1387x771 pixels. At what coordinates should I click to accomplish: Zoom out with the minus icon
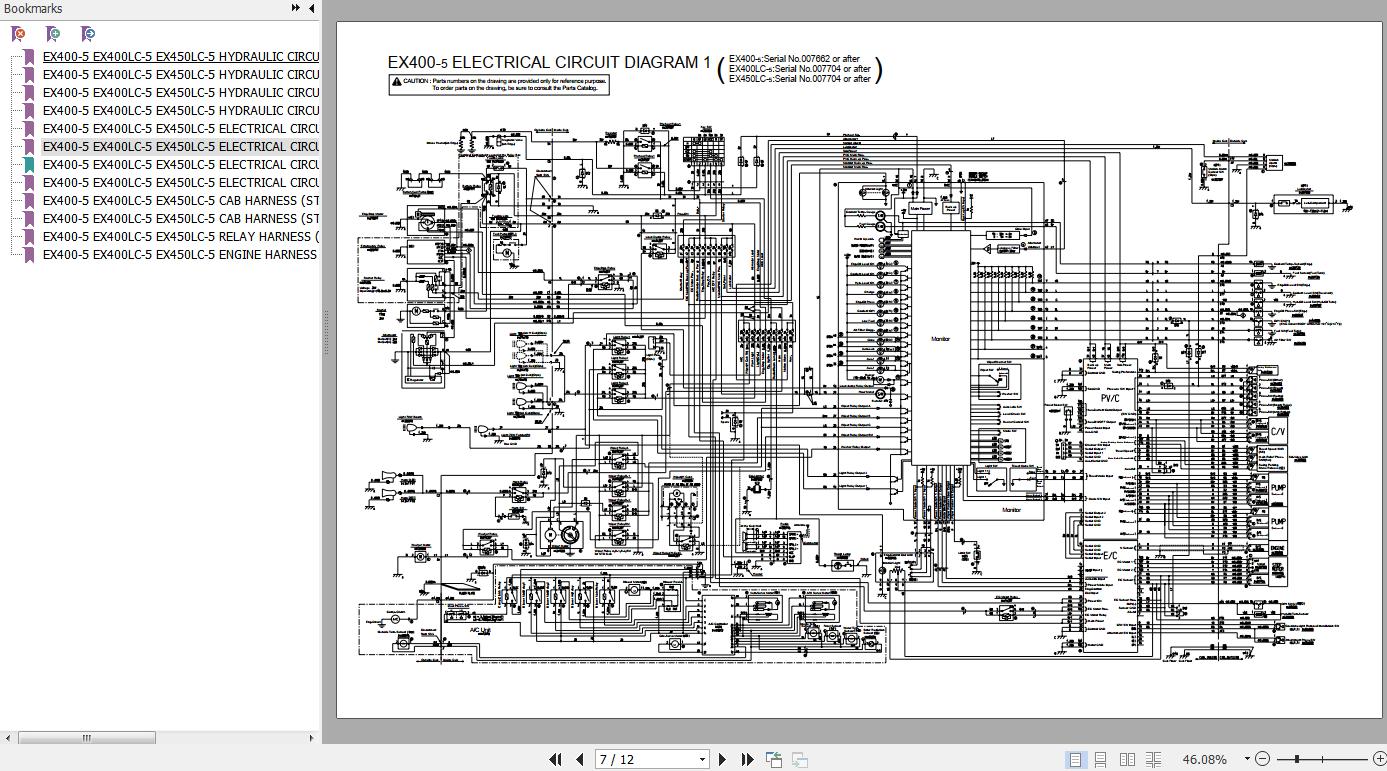point(1263,760)
